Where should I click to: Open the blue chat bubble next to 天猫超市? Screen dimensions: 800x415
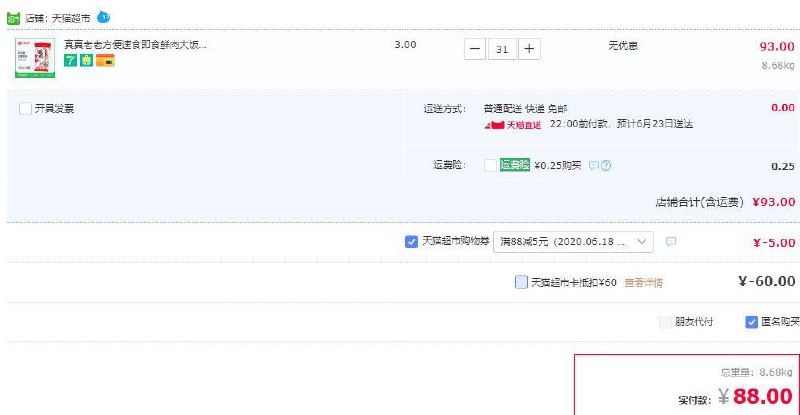[104, 17]
